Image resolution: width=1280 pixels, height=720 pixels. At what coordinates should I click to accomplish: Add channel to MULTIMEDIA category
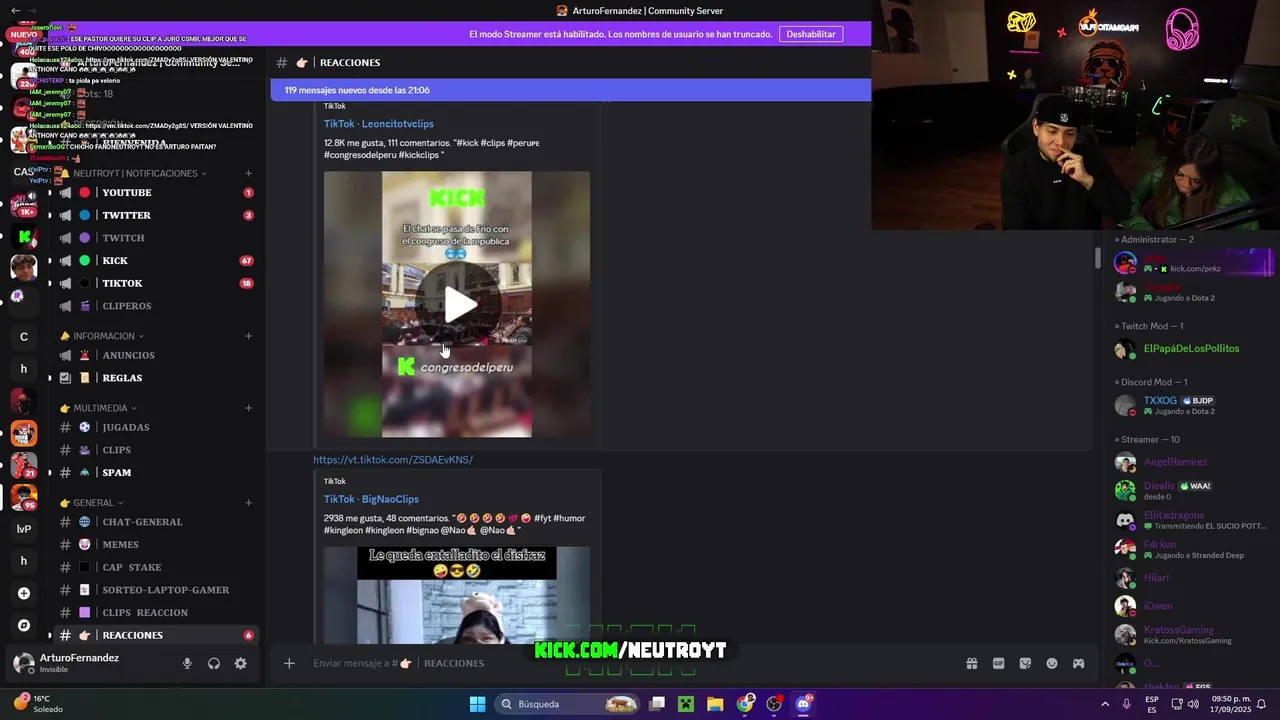click(249, 408)
